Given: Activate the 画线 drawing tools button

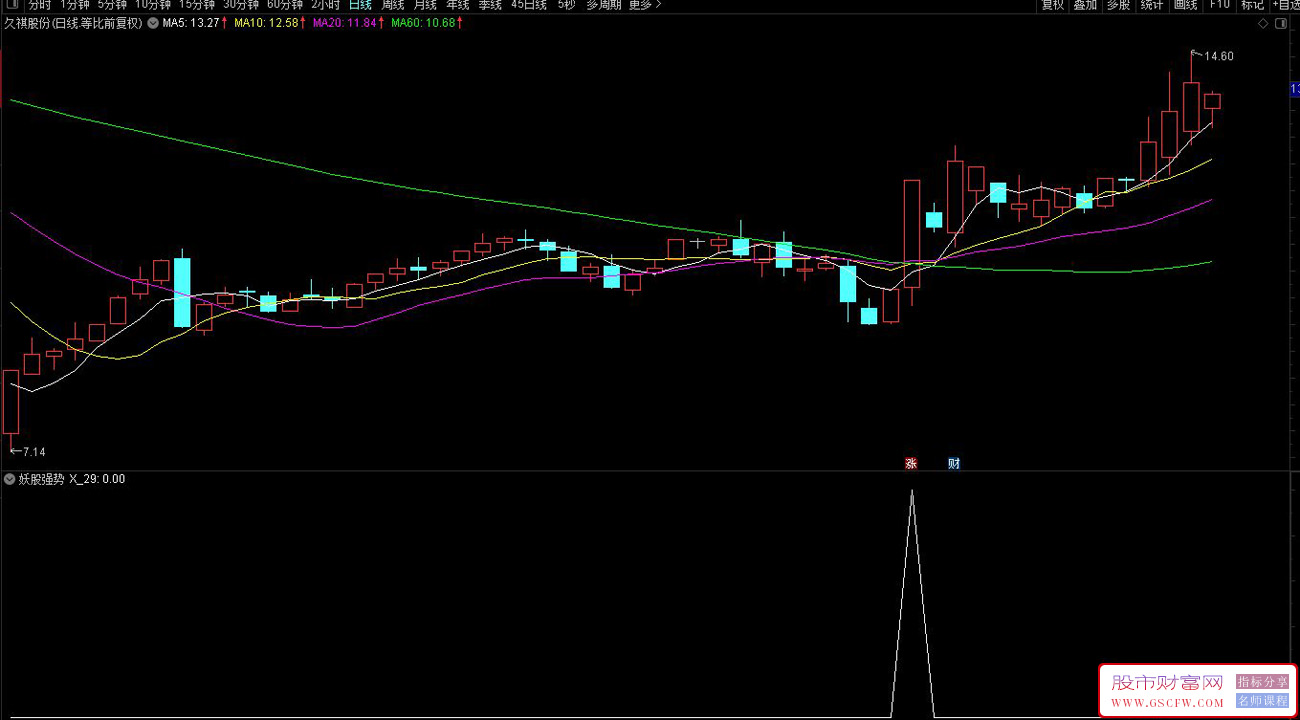Looking at the screenshot, I should [1185, 5].
